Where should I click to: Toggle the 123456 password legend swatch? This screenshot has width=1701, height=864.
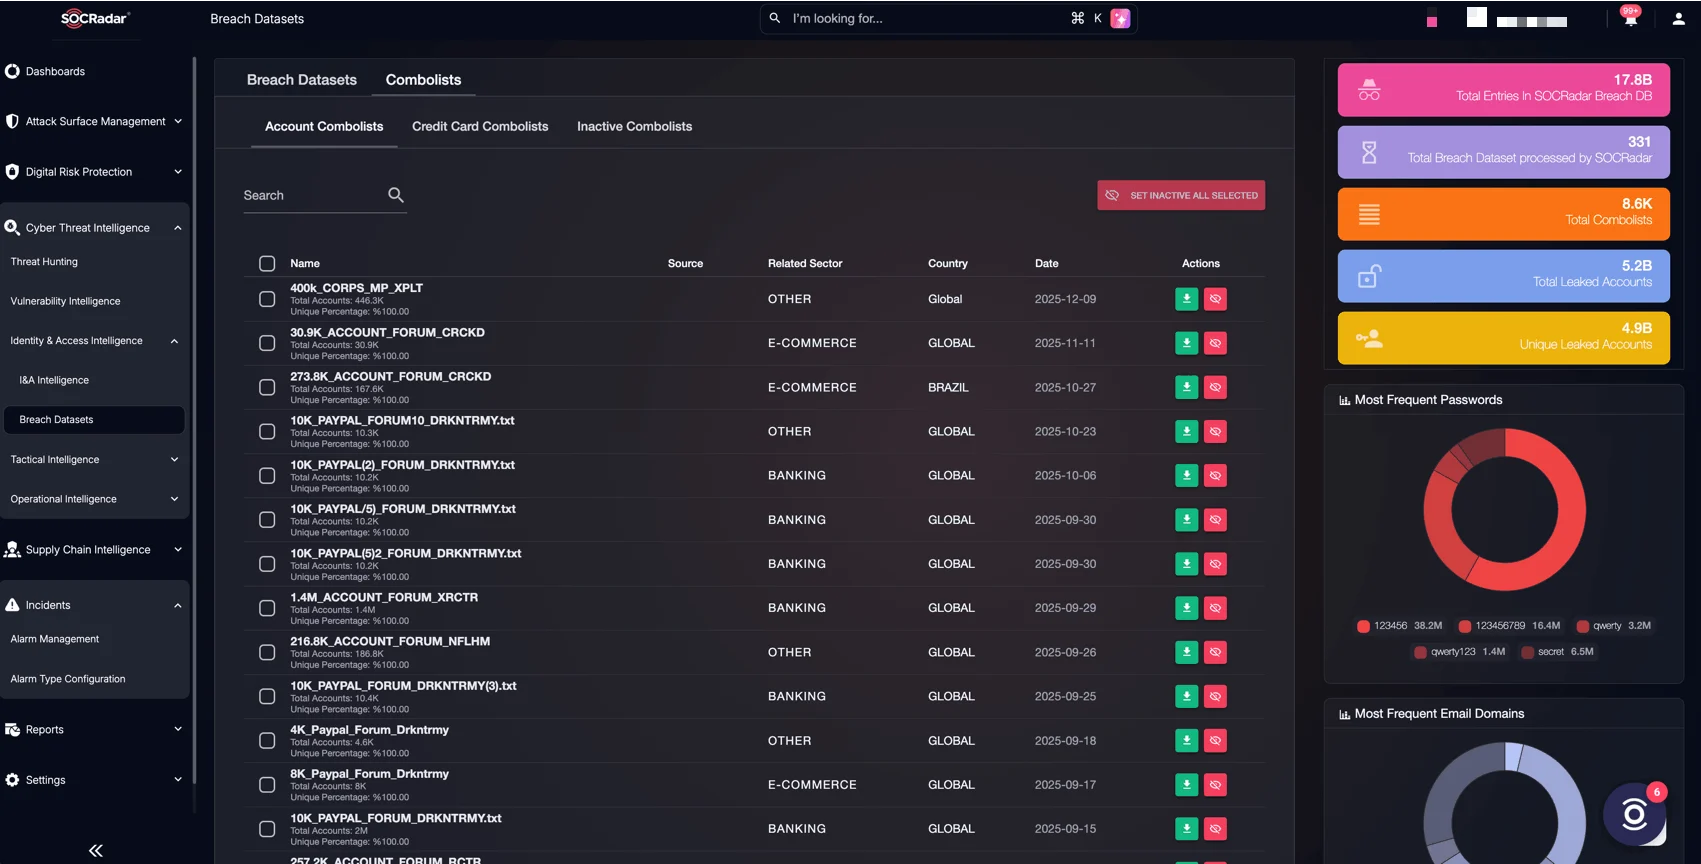point(1363,626)
